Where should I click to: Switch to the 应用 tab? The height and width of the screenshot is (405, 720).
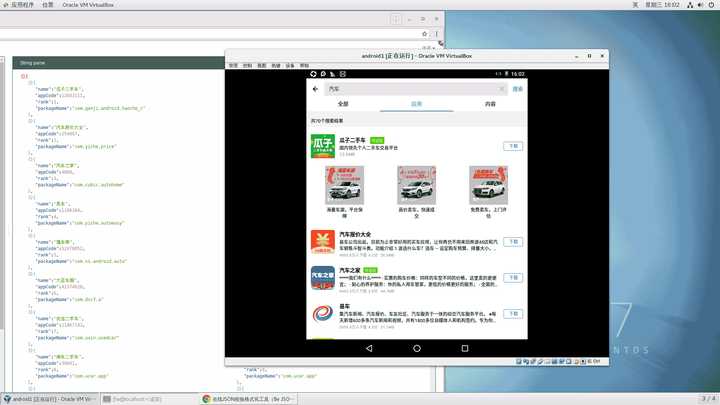416,104
